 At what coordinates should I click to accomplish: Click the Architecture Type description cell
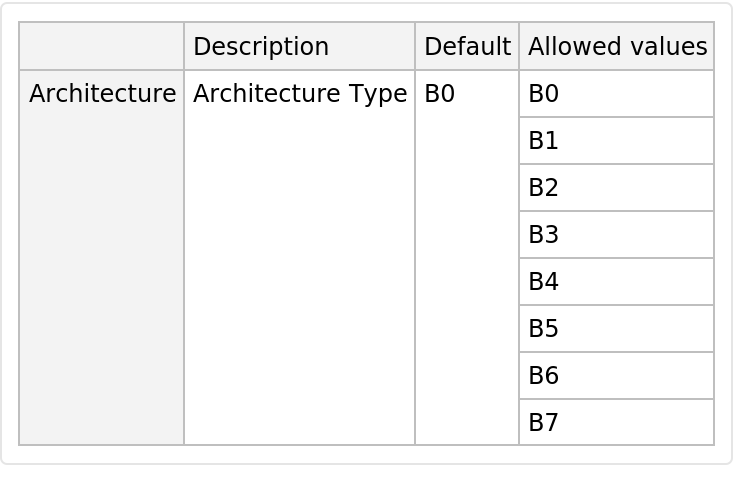[299, 94]
